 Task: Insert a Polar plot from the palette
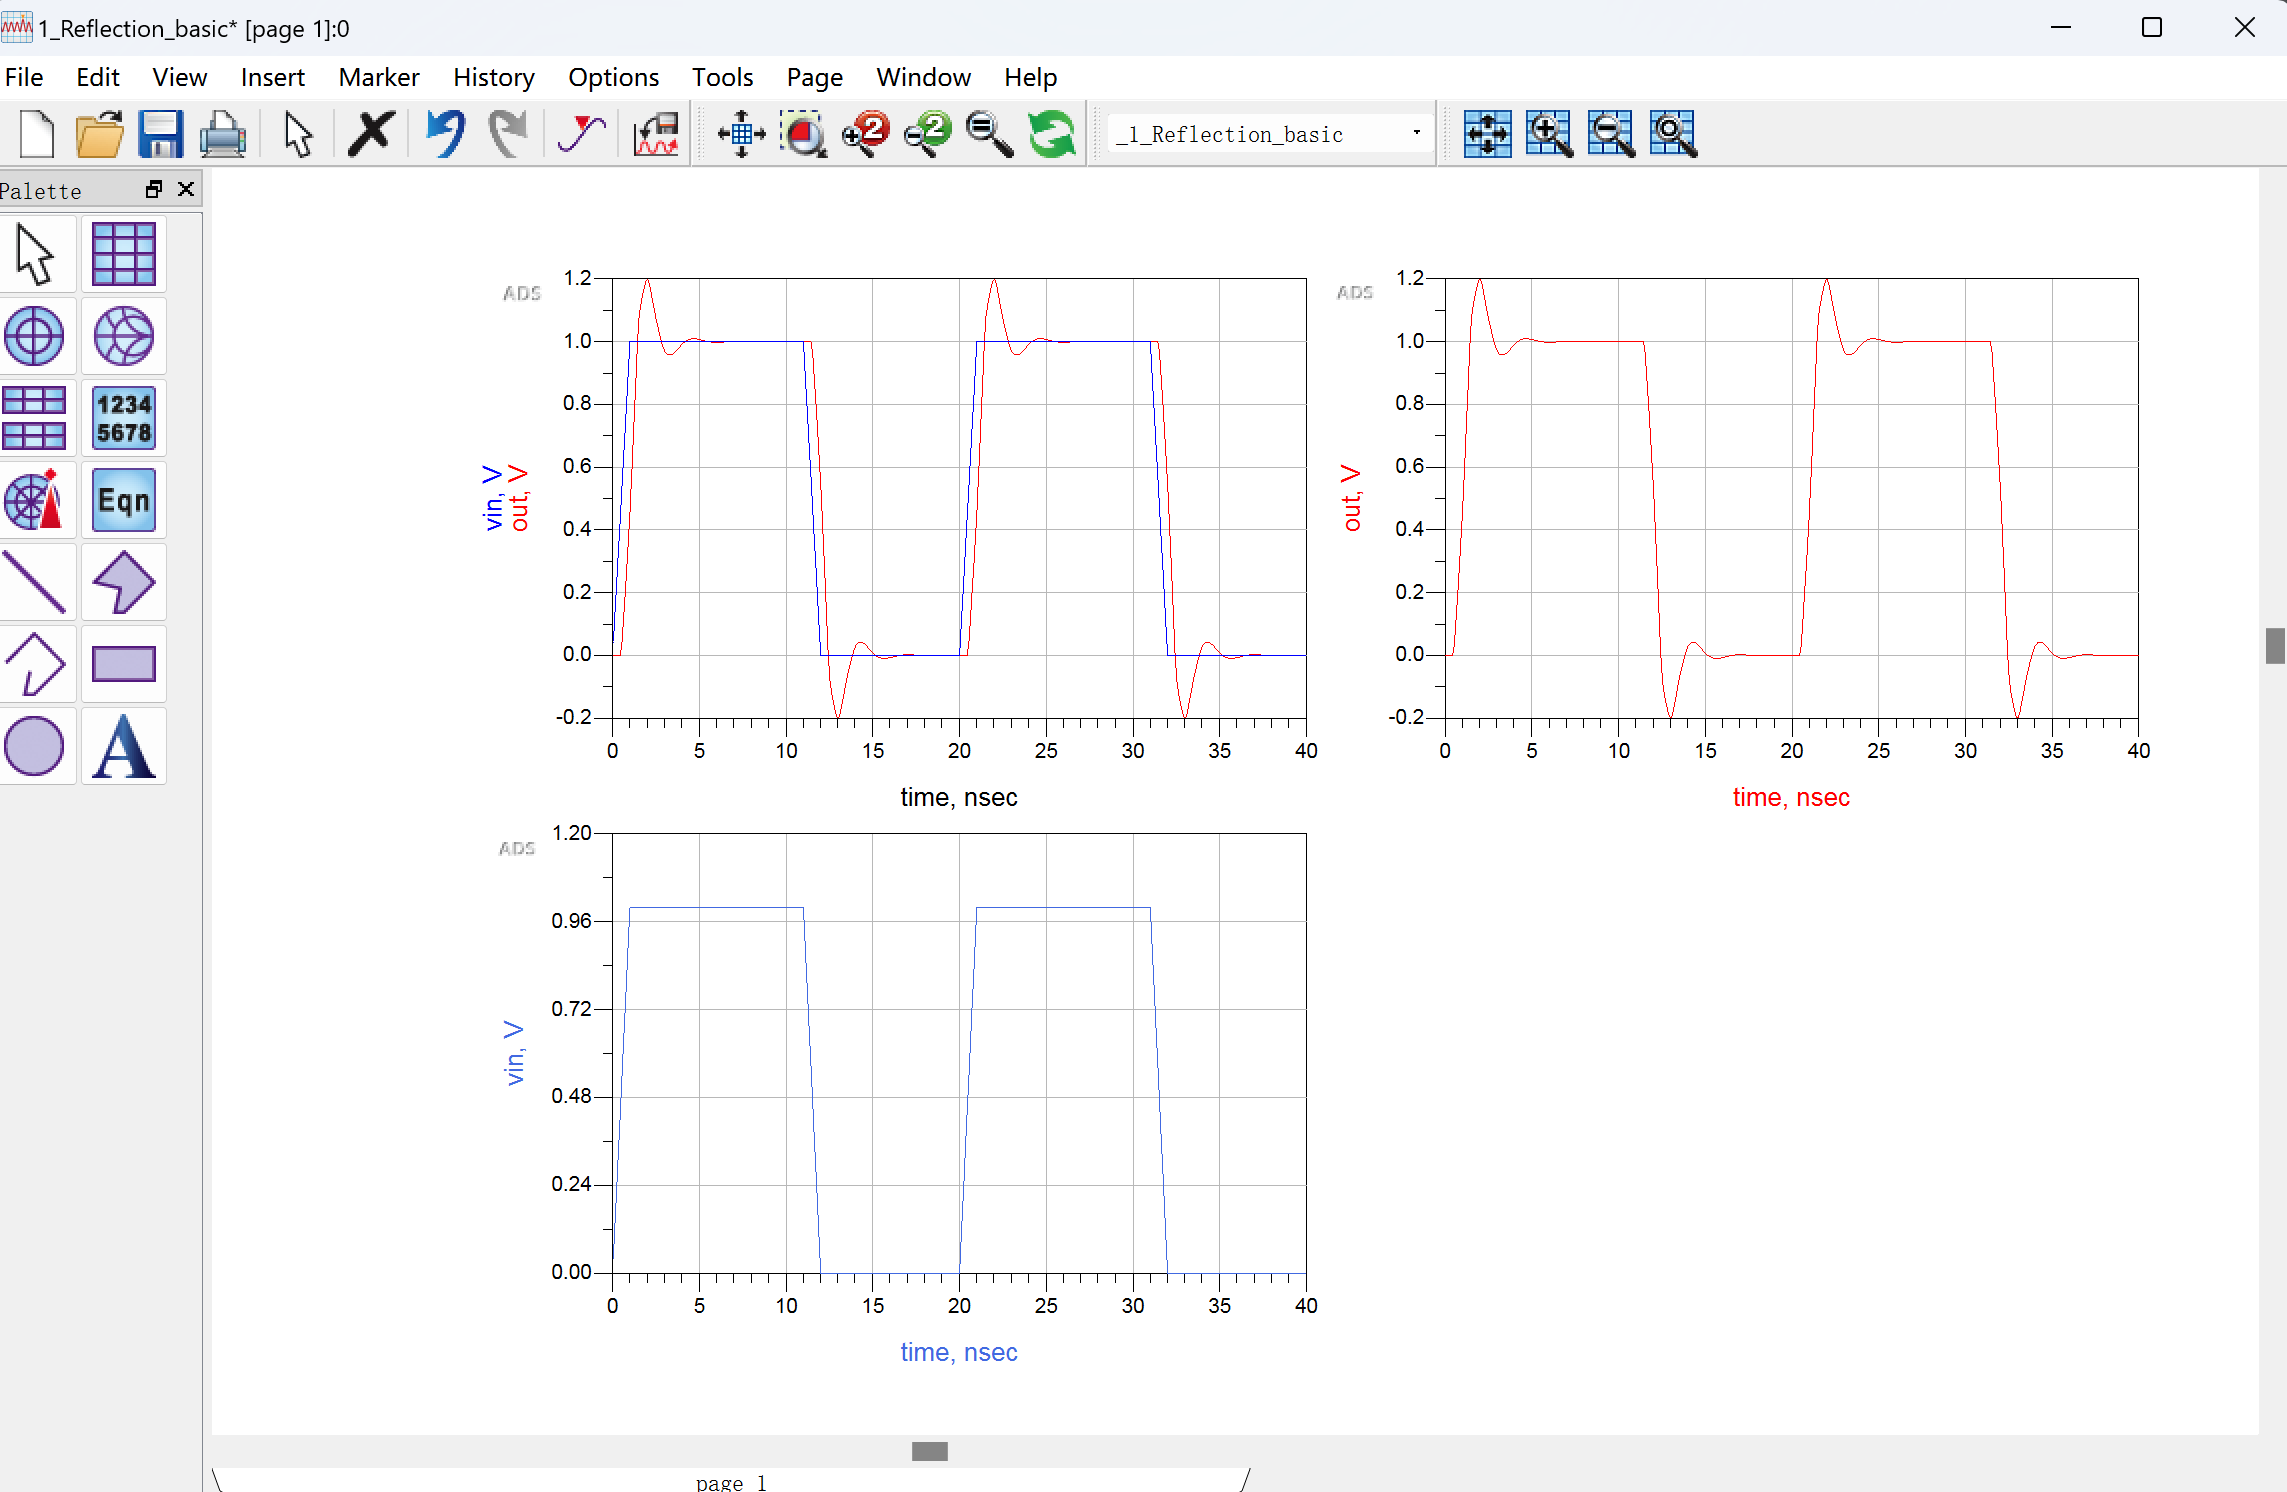coord(36,336)
